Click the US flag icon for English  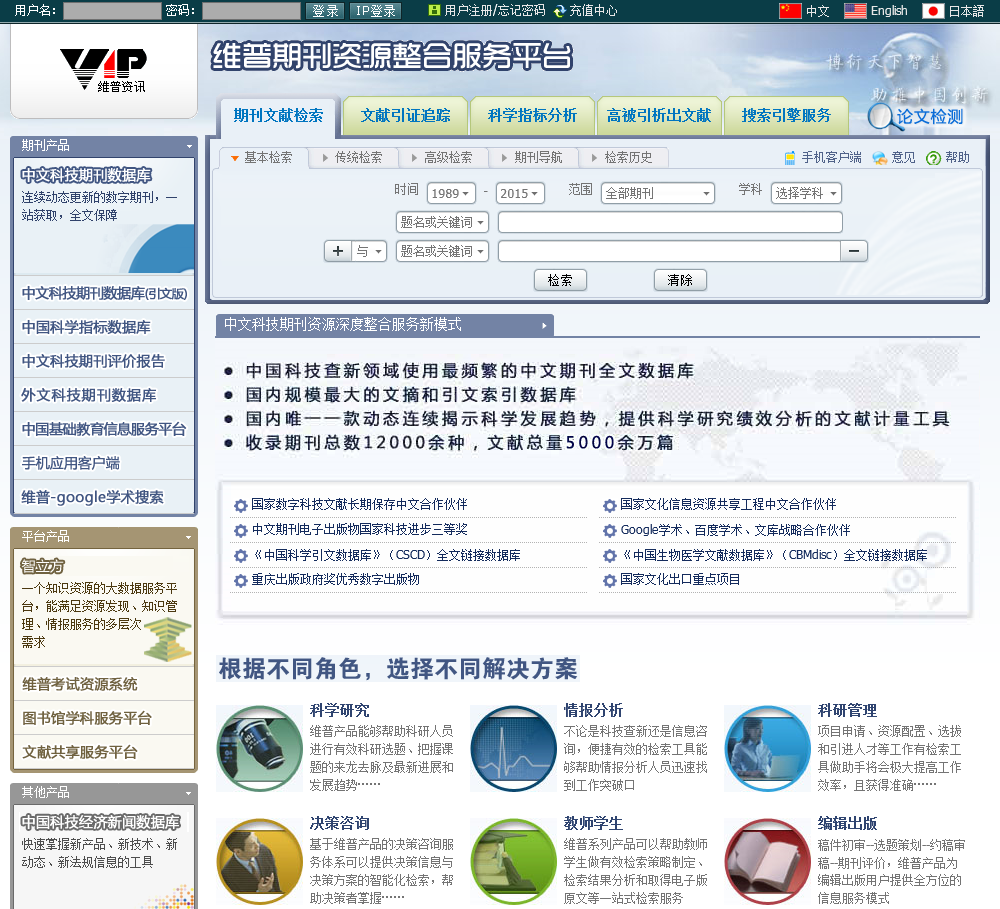855,11
